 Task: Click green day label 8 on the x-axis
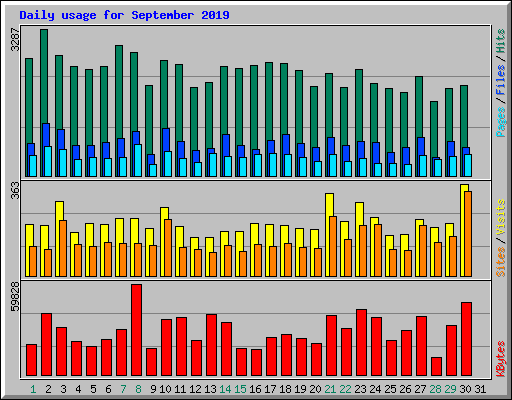coord(138,389)
